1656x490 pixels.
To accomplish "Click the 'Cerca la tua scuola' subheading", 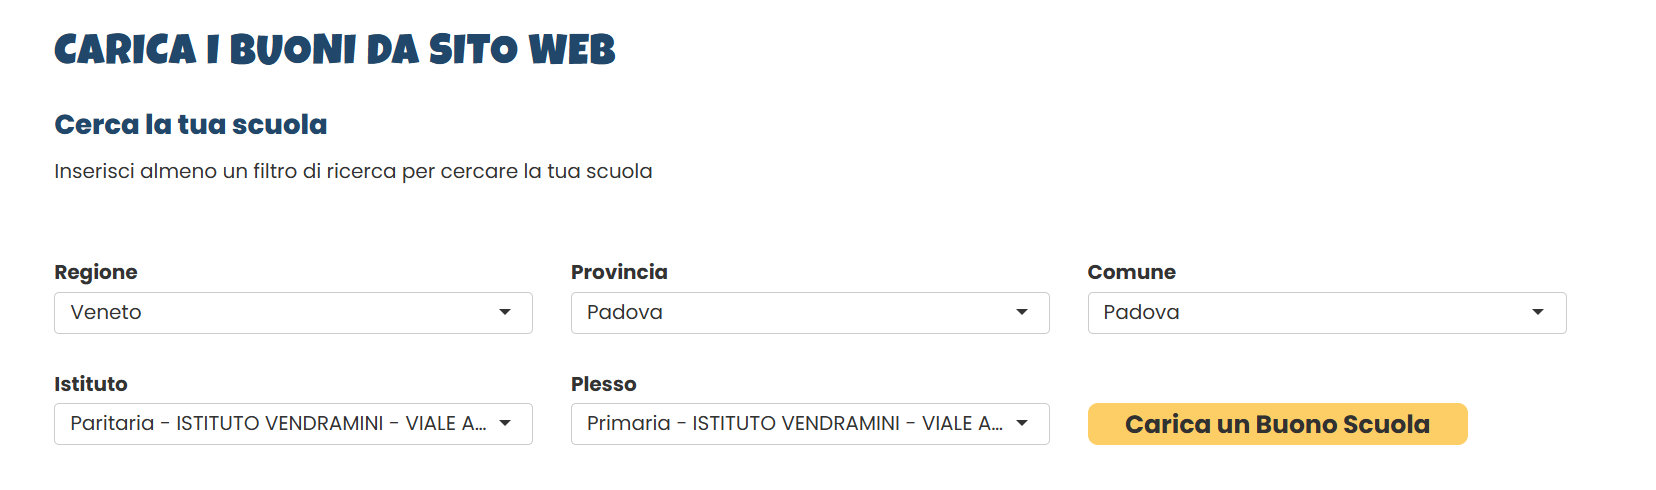I will coord(191,125).
